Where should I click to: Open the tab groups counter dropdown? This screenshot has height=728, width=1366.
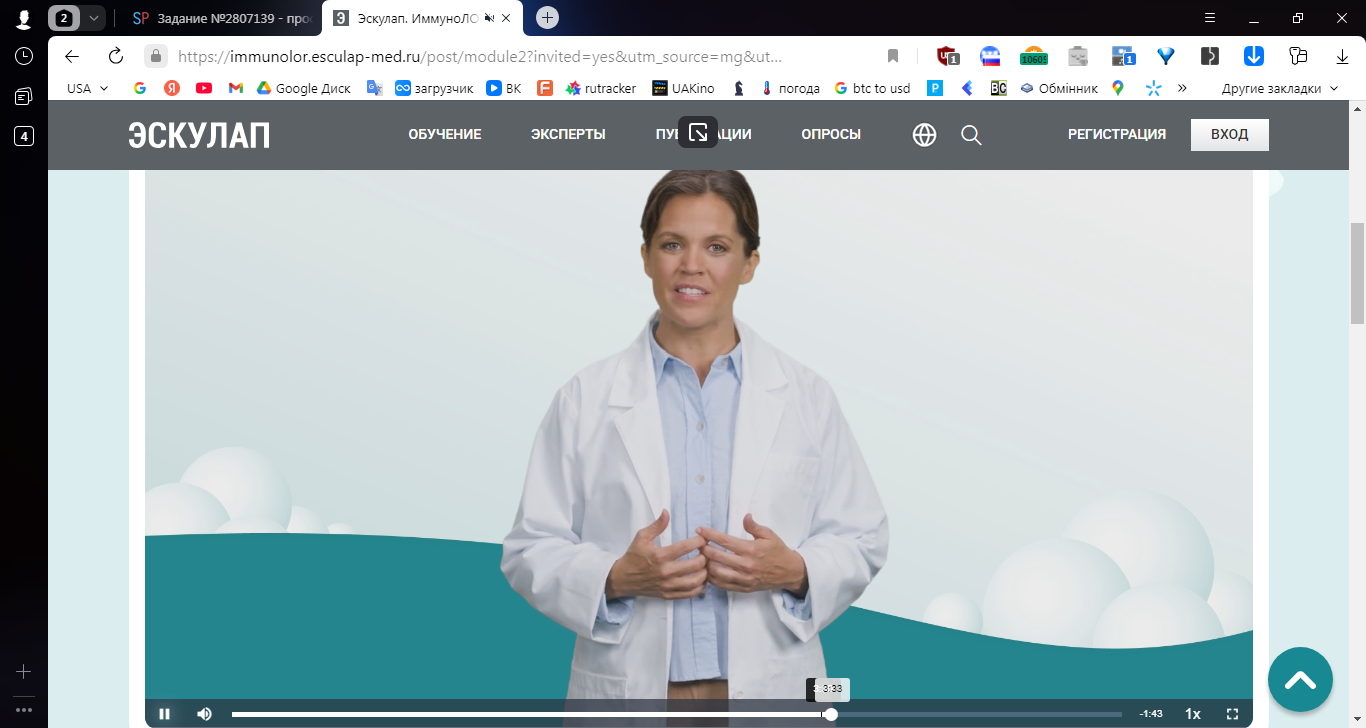78,18
